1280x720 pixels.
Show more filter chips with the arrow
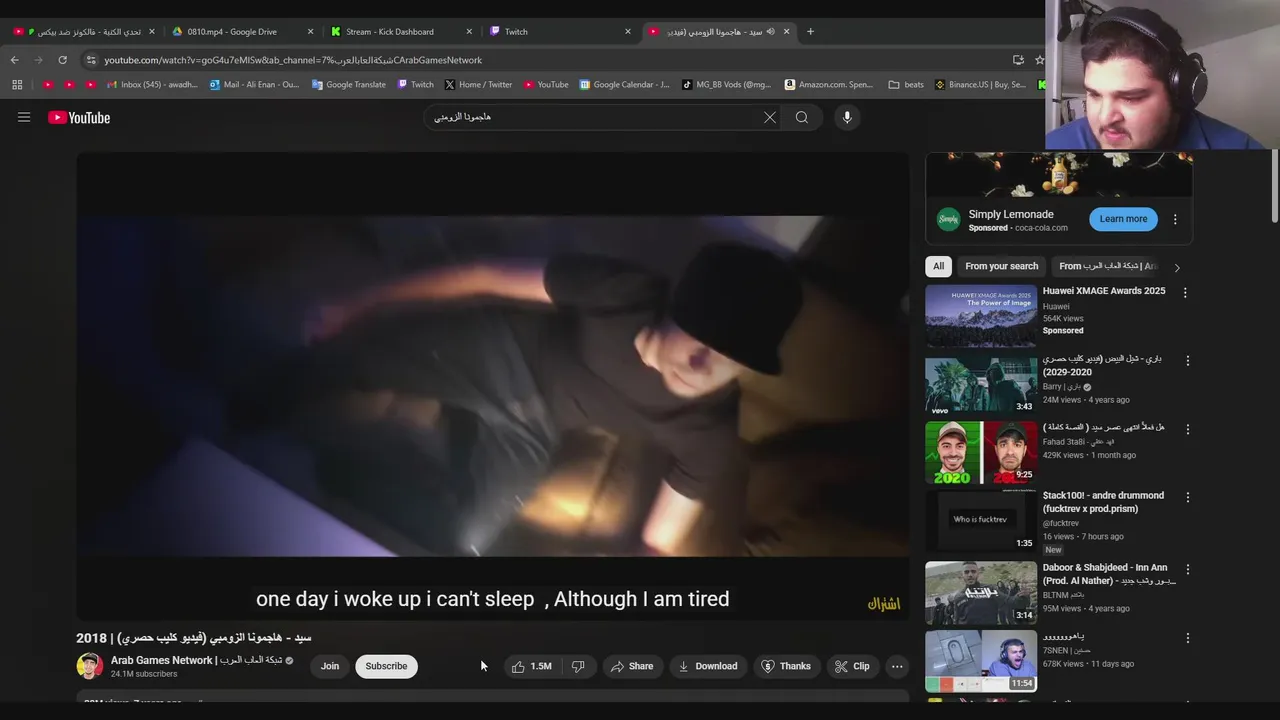(1177, 267)
